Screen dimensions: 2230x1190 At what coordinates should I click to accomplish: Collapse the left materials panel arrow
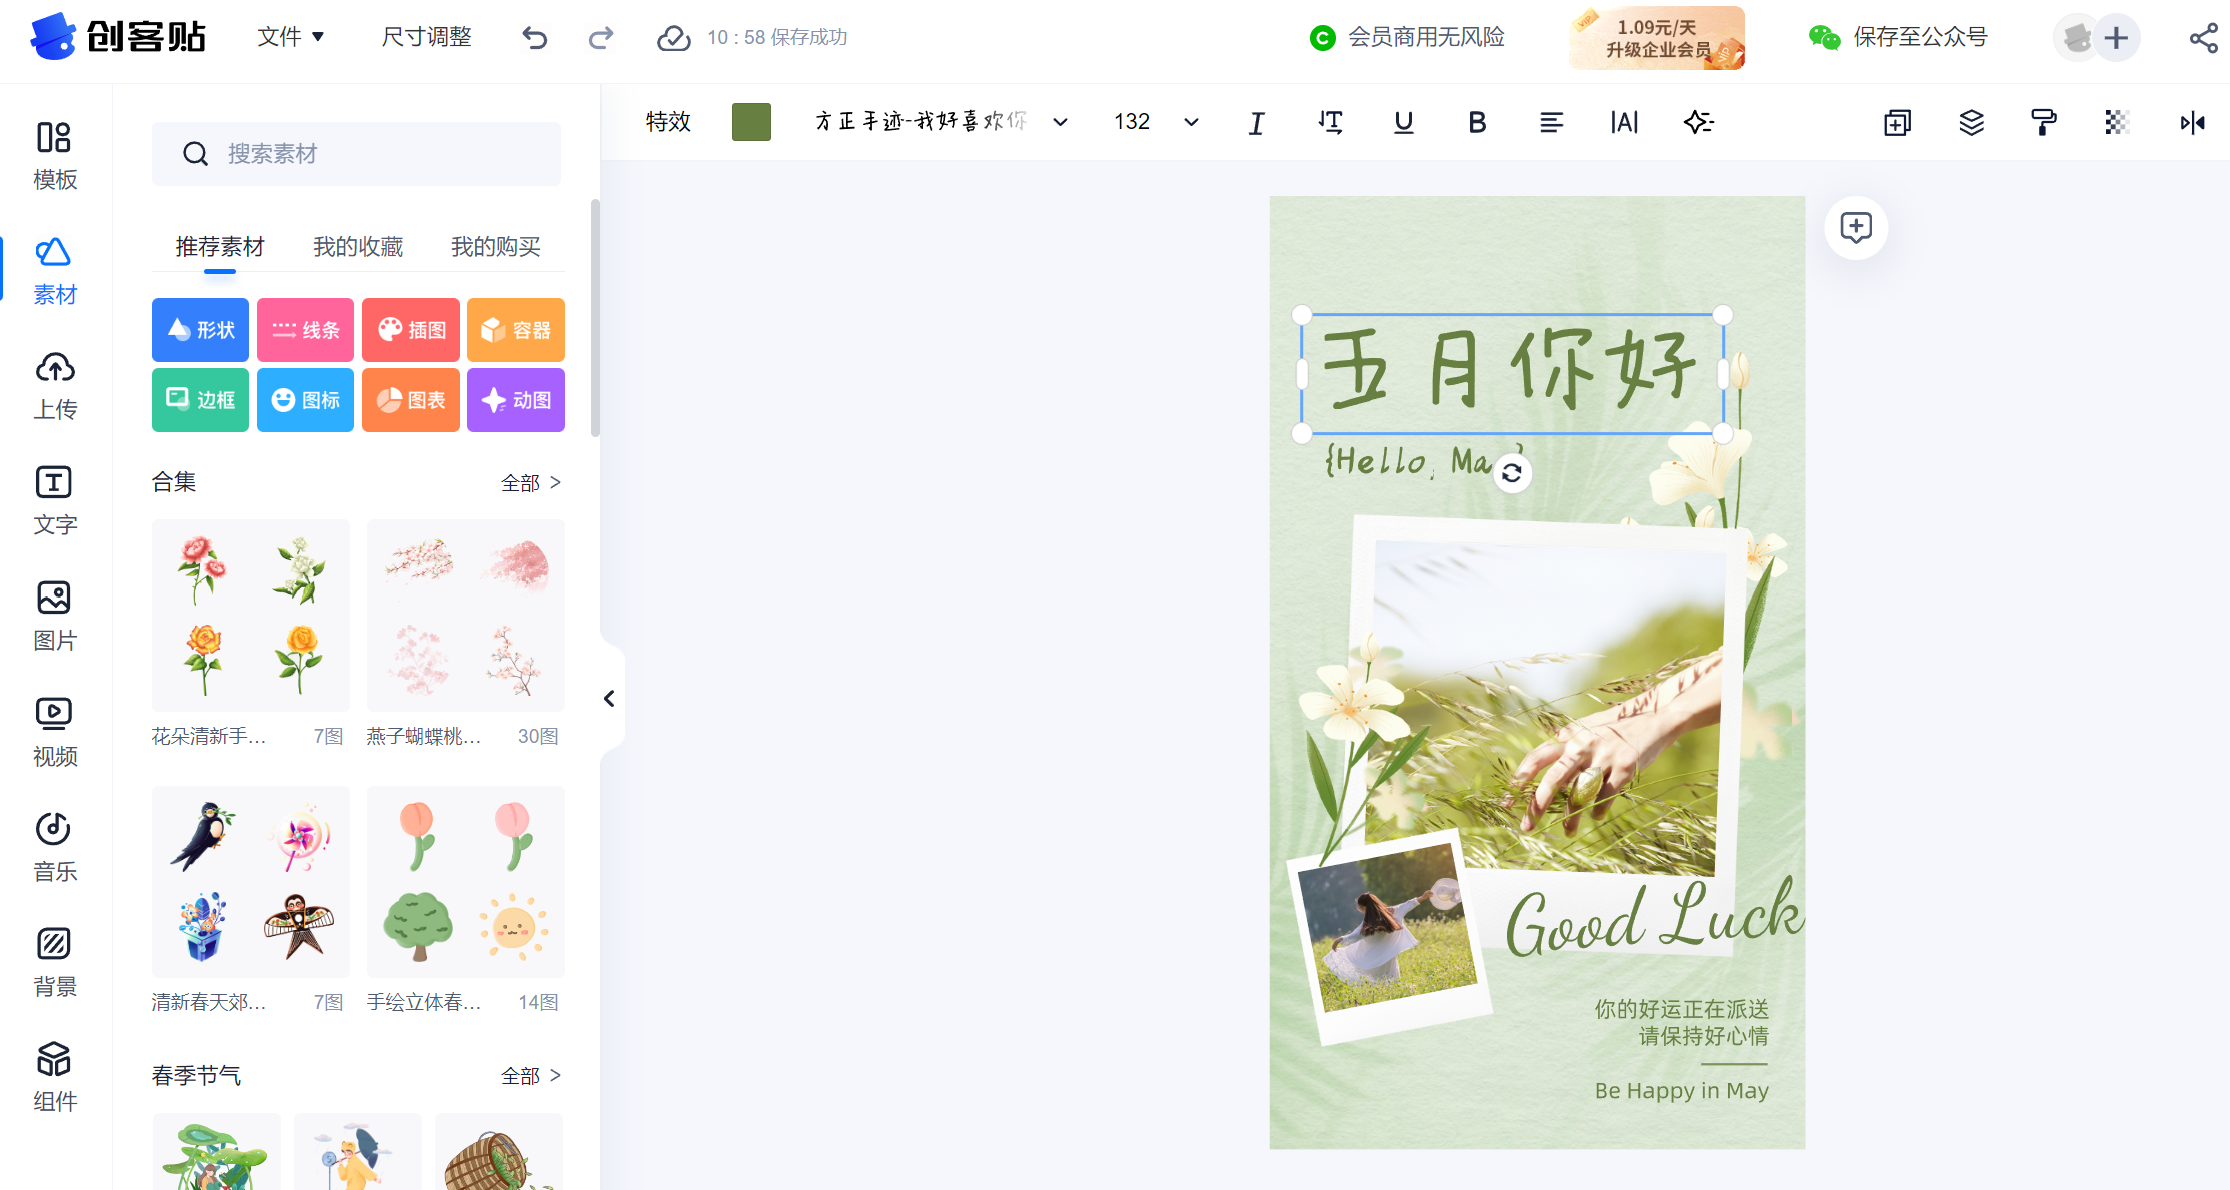pyautogui.click(x=609, y=698)
